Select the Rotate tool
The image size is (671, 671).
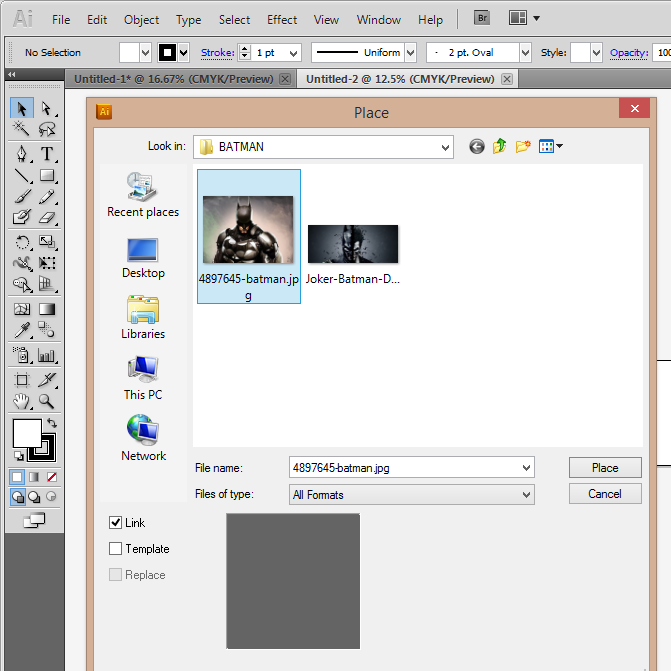[x=22, y=242]
